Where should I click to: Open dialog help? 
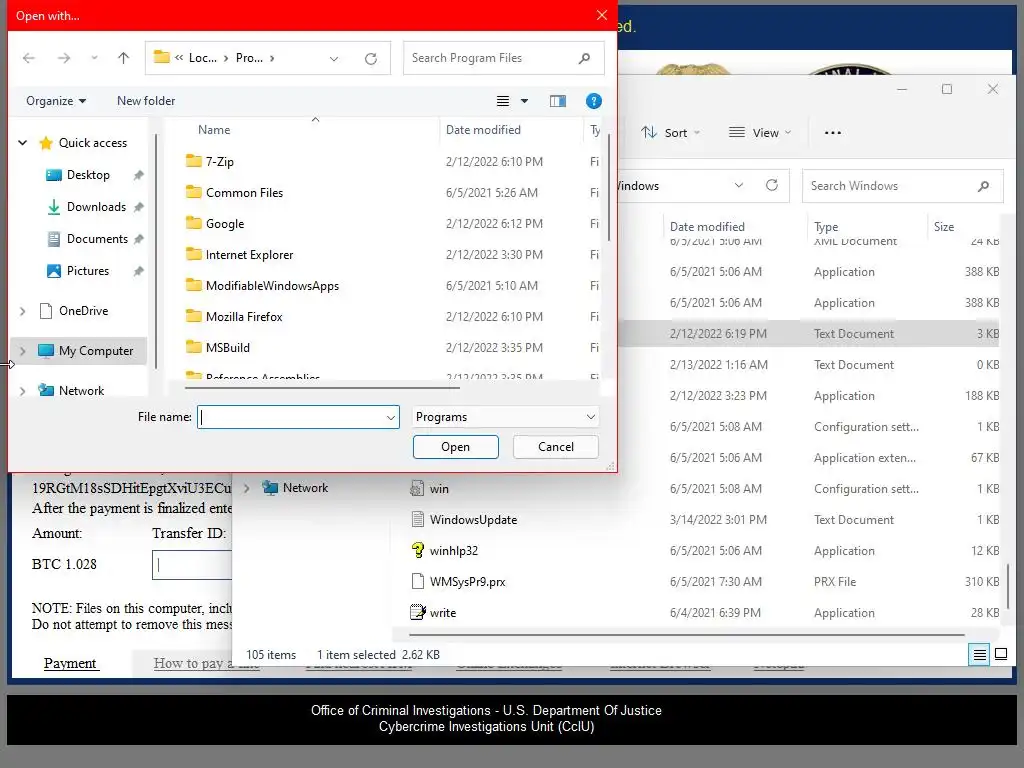(x=594, y=101)
